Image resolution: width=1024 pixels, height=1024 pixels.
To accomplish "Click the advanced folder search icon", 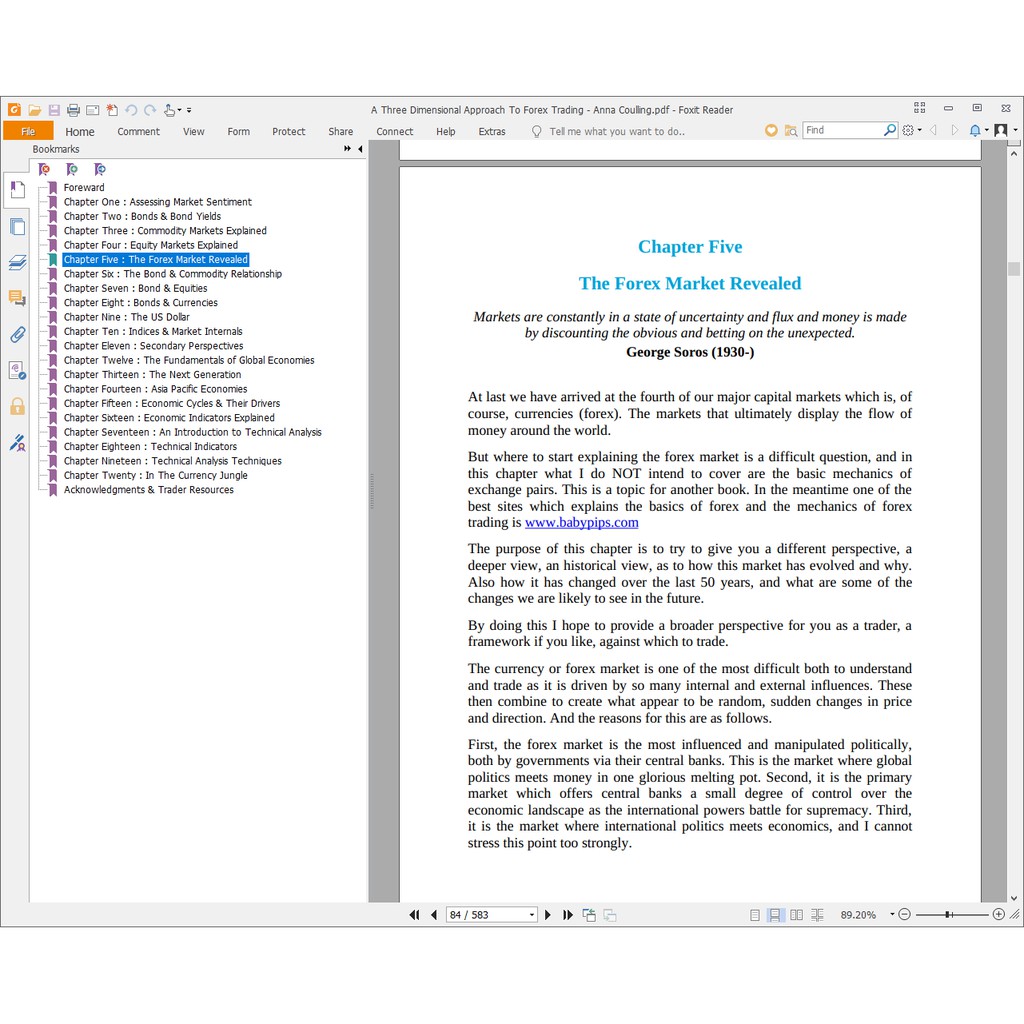I will click(791, 131).
